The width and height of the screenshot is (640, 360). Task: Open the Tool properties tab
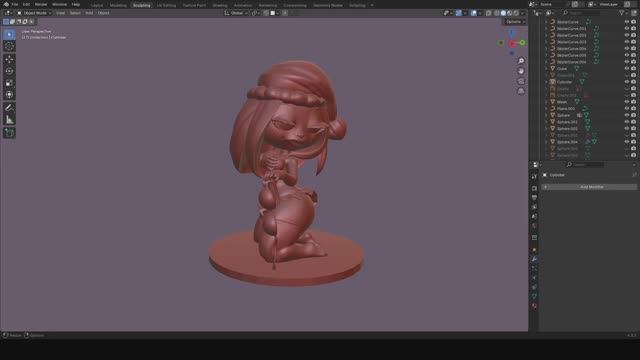click(x=534, y=176)
